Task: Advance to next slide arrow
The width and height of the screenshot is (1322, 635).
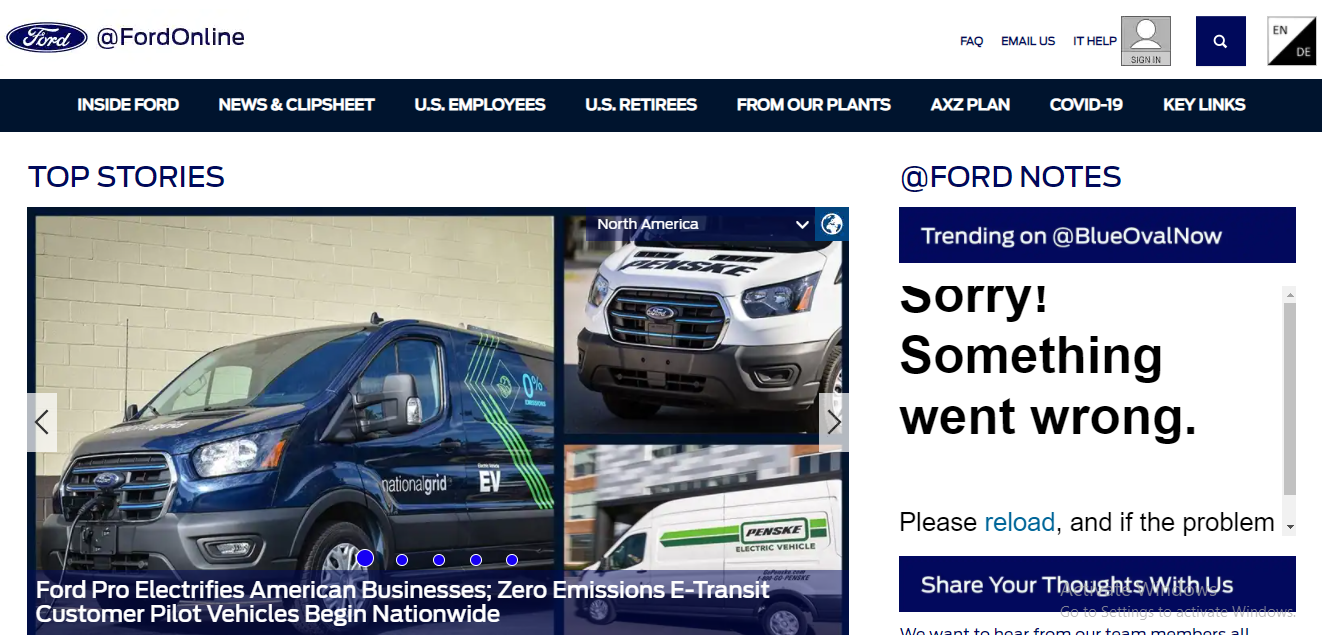Action: click(834, 422)
